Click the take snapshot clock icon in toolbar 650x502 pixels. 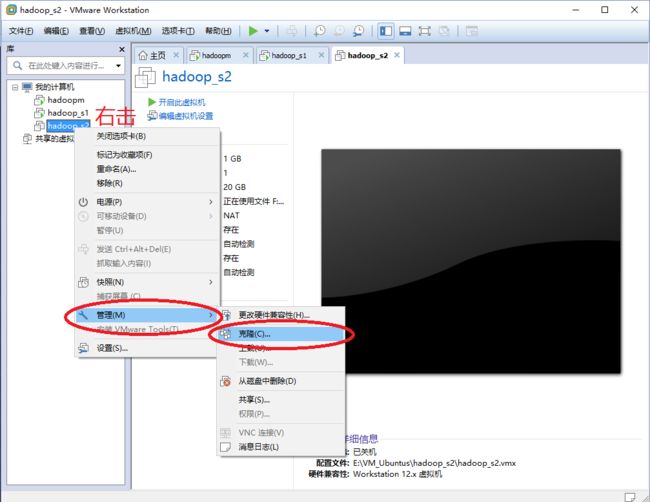click(319, 31)
